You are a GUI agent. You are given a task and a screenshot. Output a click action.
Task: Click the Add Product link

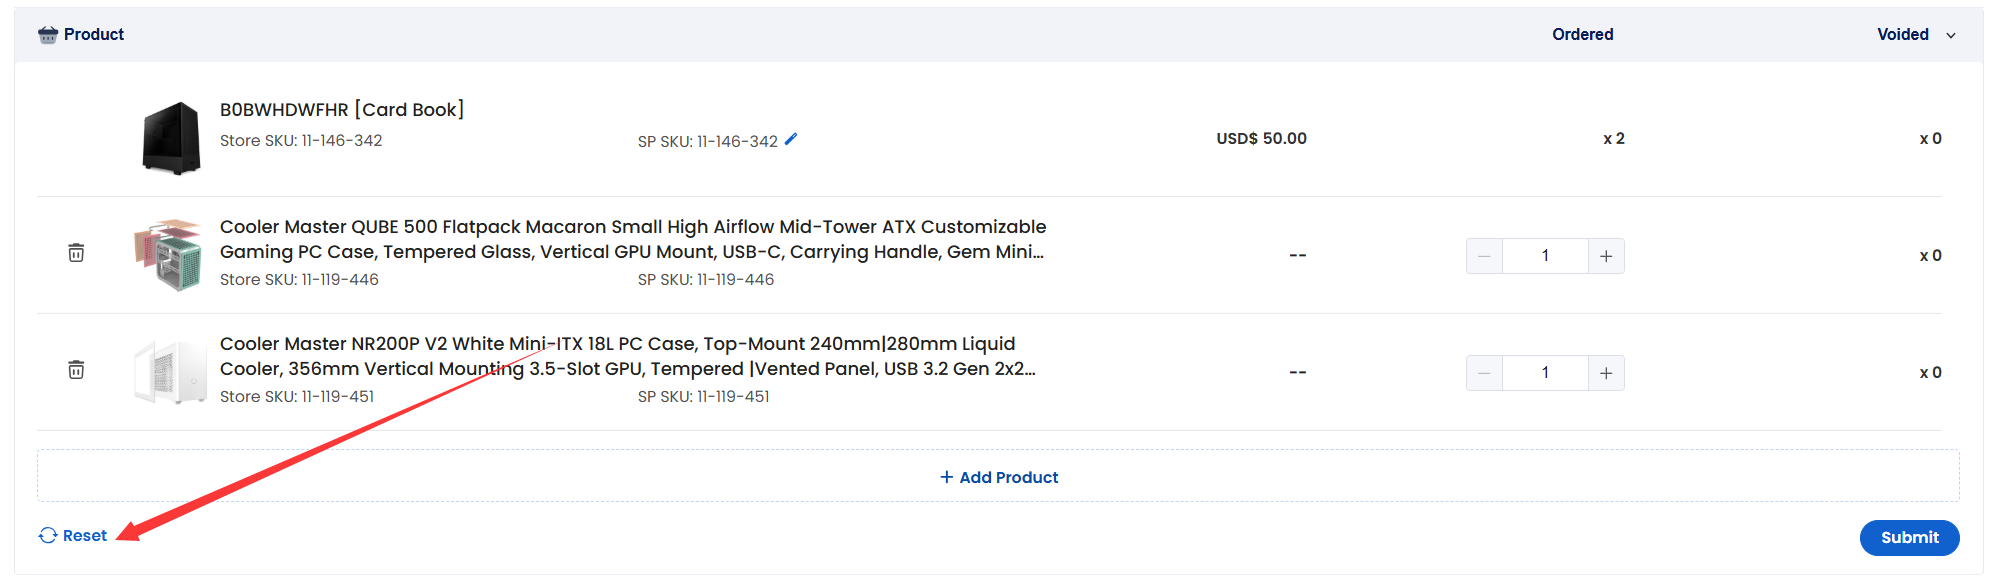point(999,478)
